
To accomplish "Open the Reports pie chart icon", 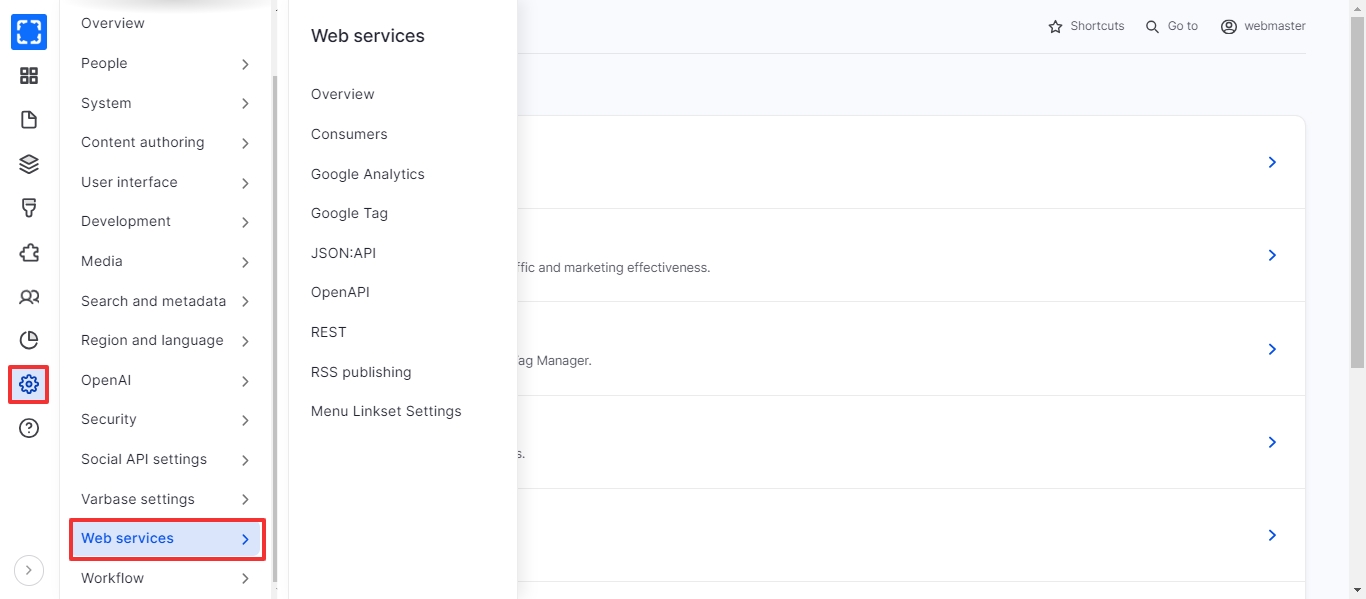I will (29, 340).
